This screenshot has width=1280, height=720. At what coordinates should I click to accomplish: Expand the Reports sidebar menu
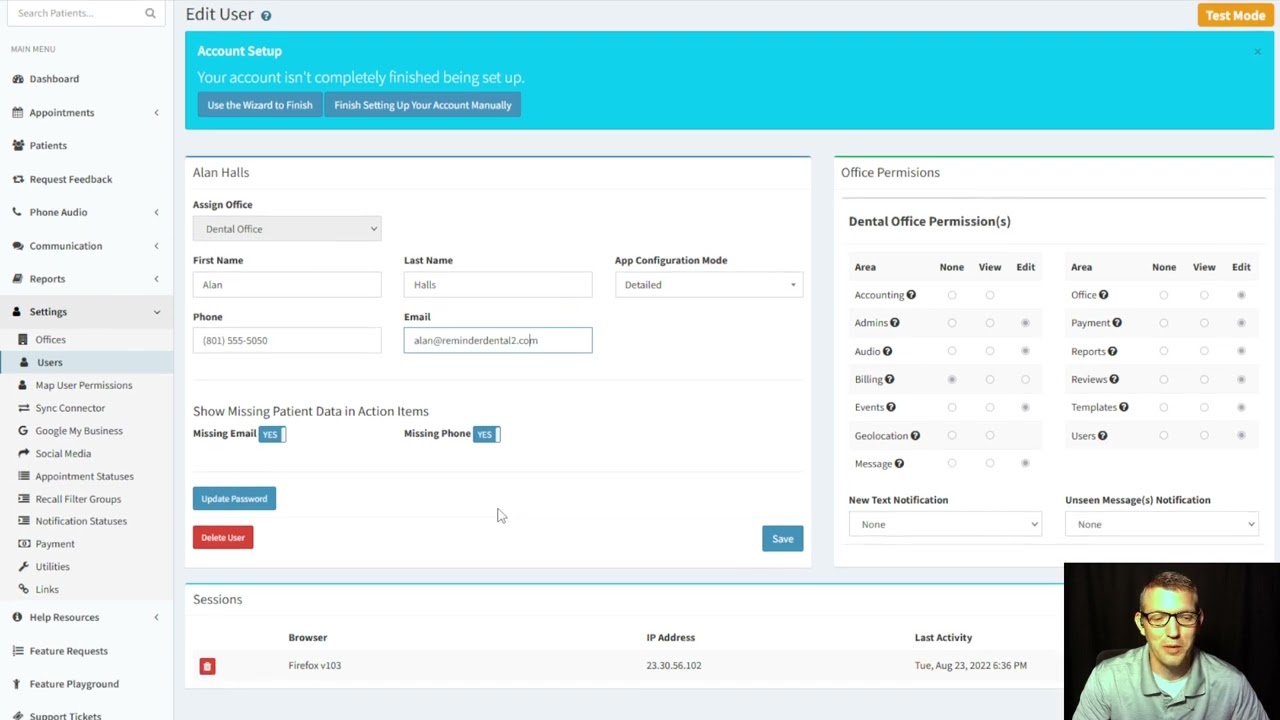click(86, 279)
